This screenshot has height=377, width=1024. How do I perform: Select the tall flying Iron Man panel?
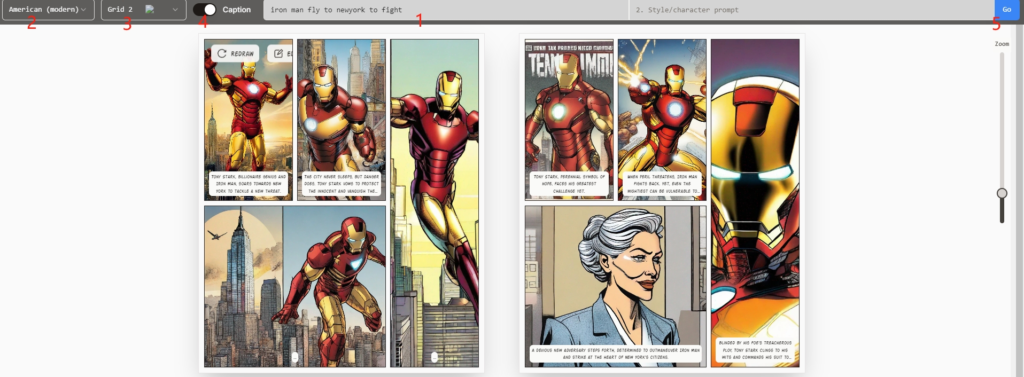coord(434,203)
